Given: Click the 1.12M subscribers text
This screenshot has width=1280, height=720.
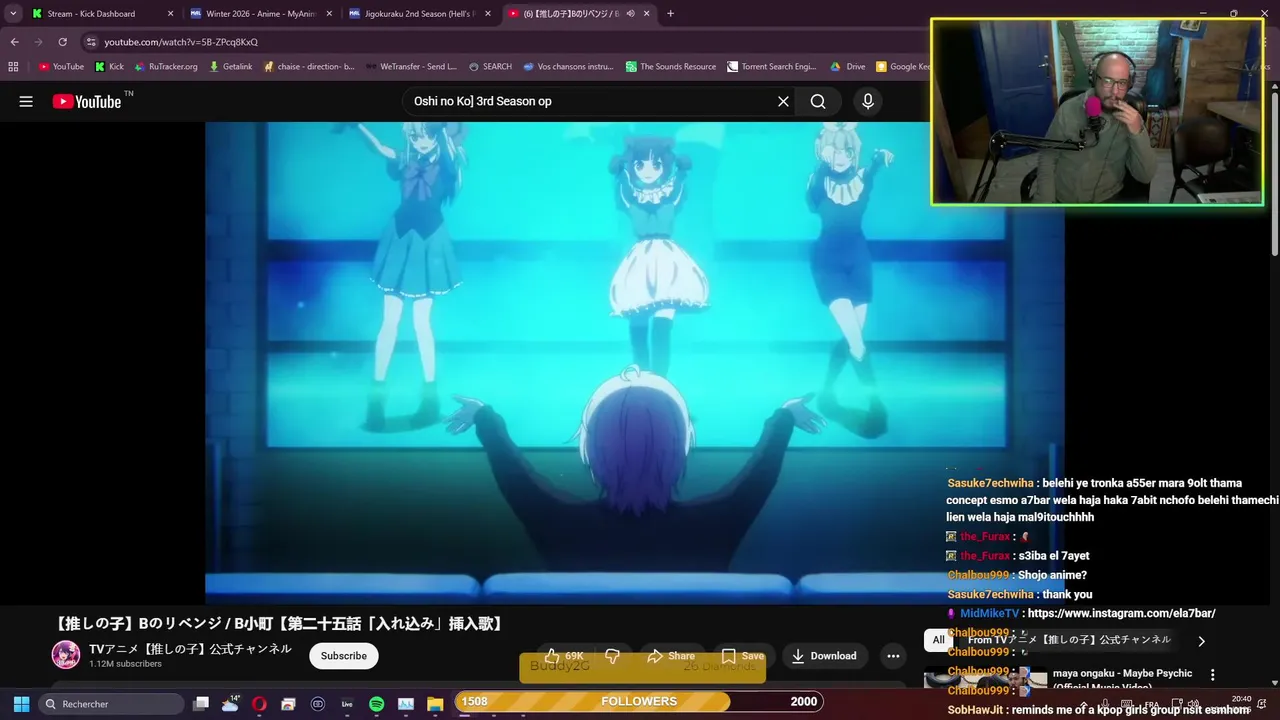Looking at the screenshot, I should click(125, 664).
